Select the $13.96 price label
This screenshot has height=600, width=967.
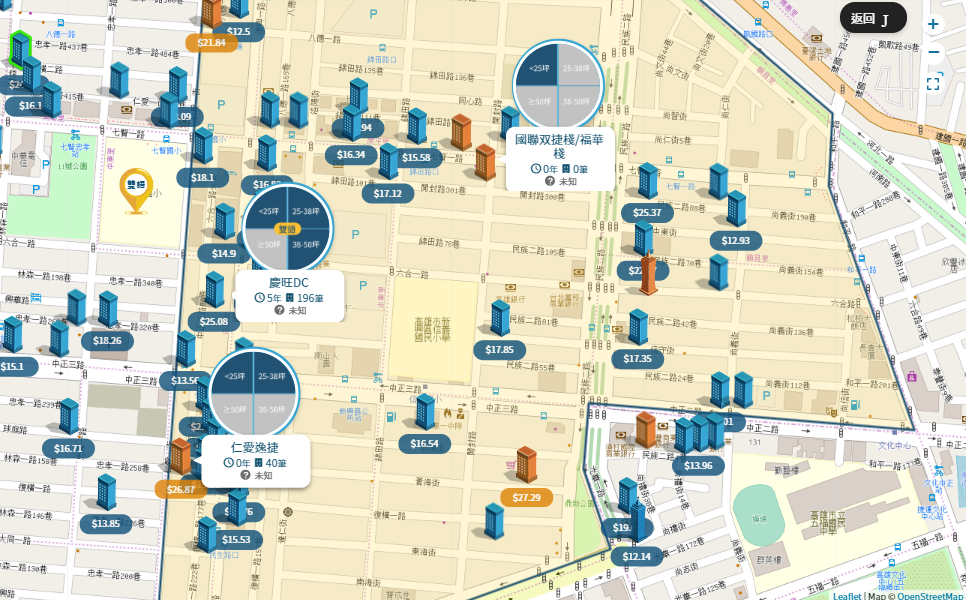pos(698,466)
